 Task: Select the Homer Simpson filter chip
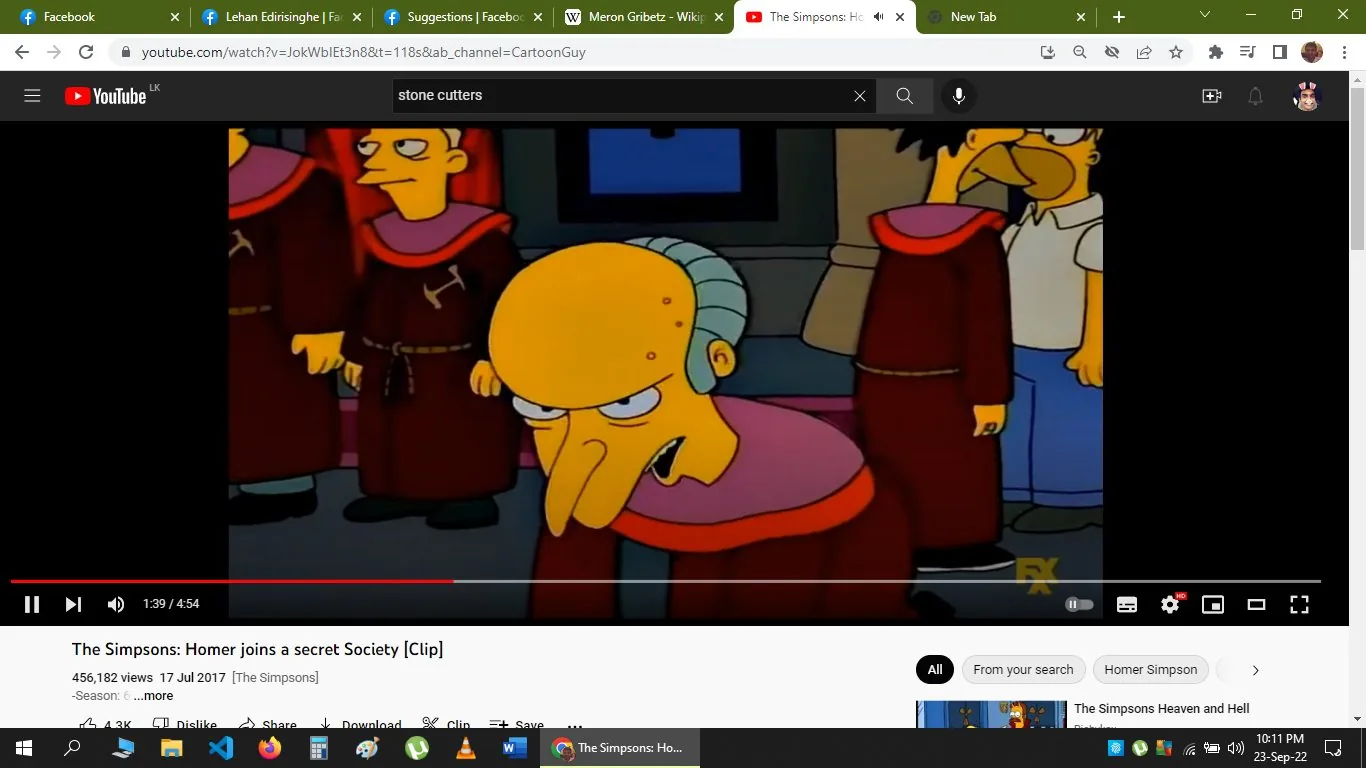[1150, 670]
